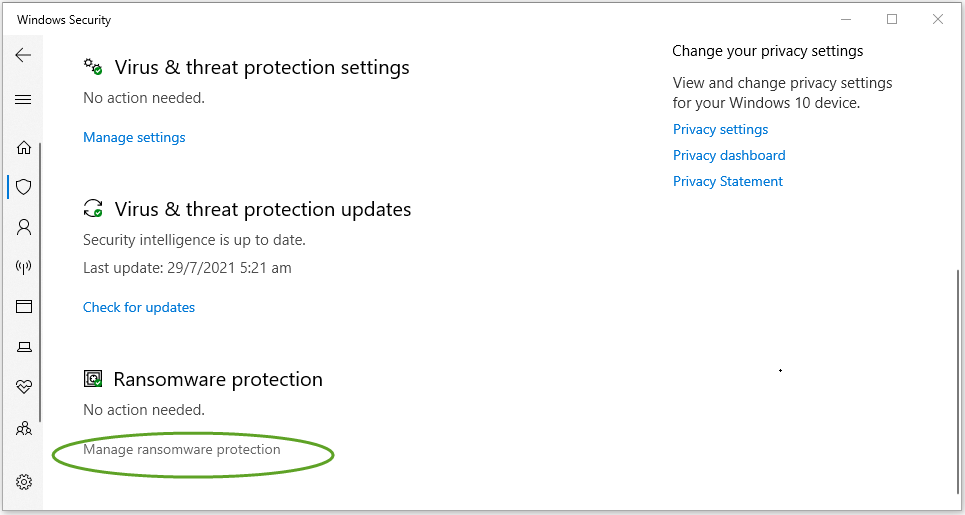The height and width of the screenshot is (515, 965).
Task: Open Manage ransomware protection link
Action: pyautogui.click(x=182, y=450)
